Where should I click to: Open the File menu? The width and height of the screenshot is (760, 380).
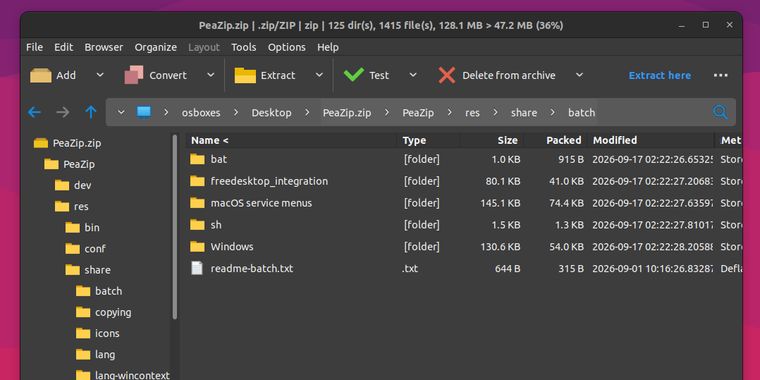click(34, 47)
